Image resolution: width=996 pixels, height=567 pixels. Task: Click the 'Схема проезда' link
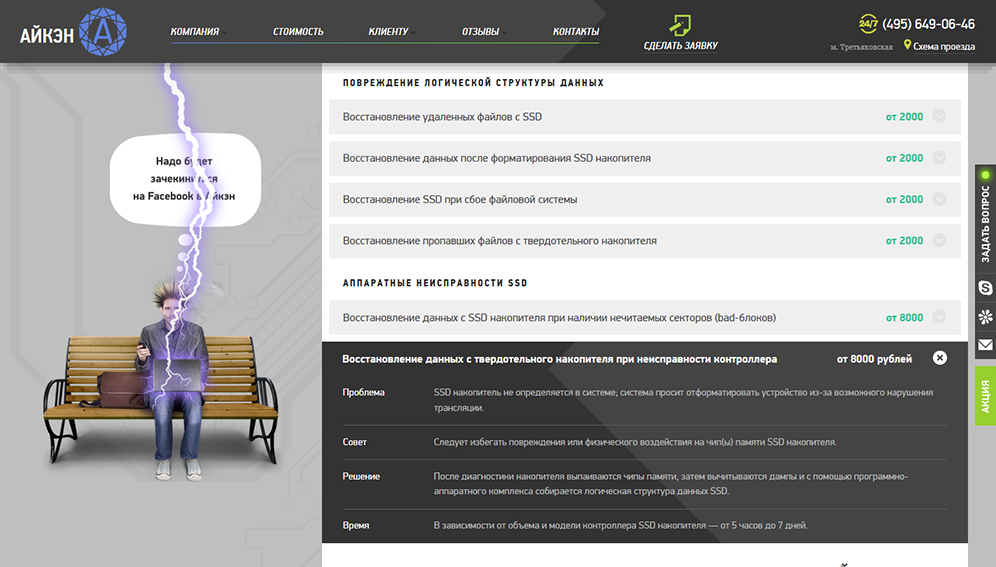pyautogui.click(x=945, y=46)
